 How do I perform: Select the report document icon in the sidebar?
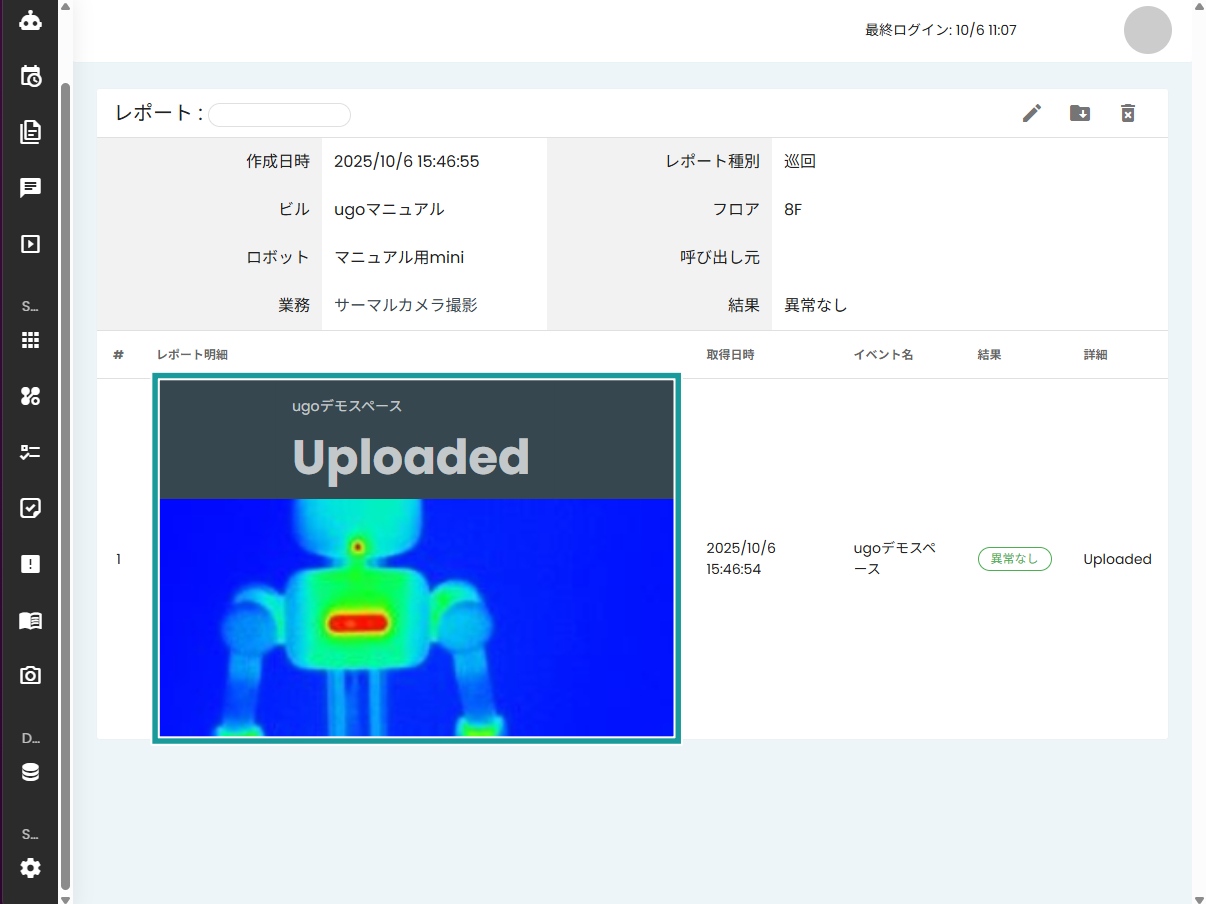(29, 131)
